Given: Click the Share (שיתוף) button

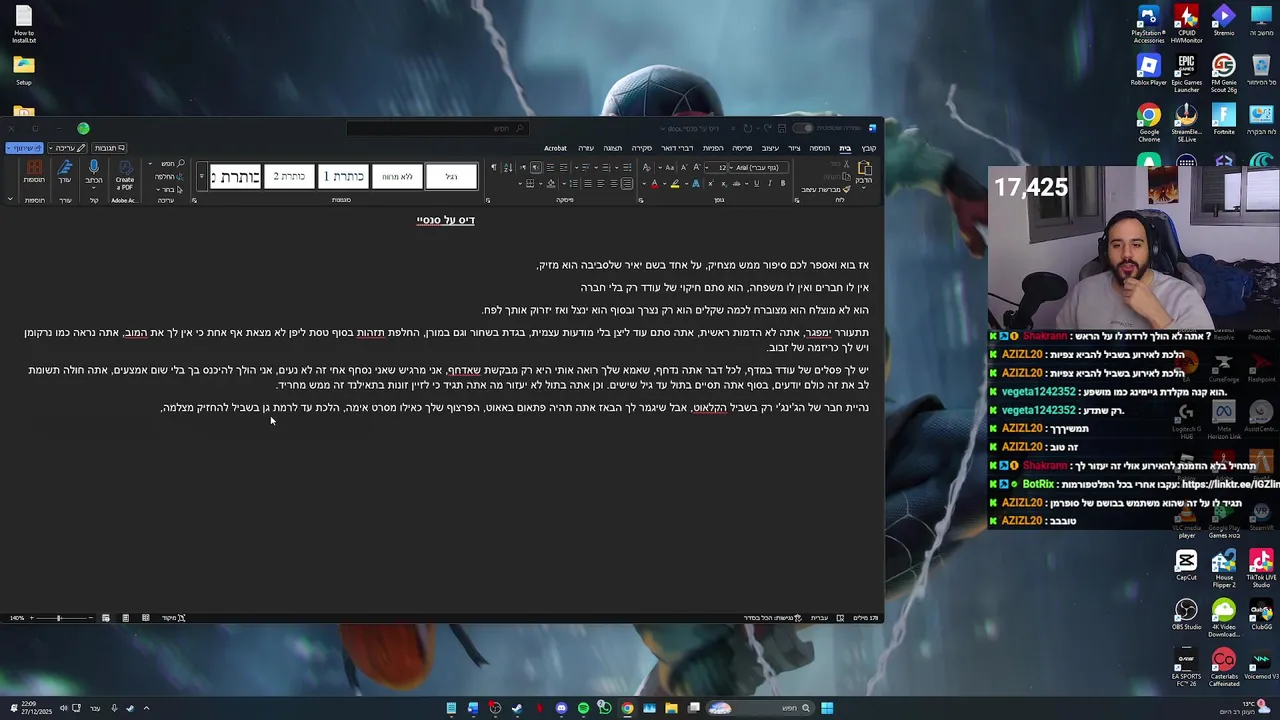Looking at the screenshot, I should (25, 148).
